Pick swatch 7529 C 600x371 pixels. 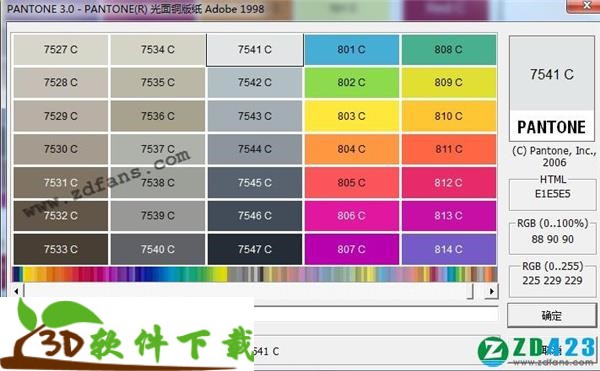pyautogui.click(x=60, y=116)
